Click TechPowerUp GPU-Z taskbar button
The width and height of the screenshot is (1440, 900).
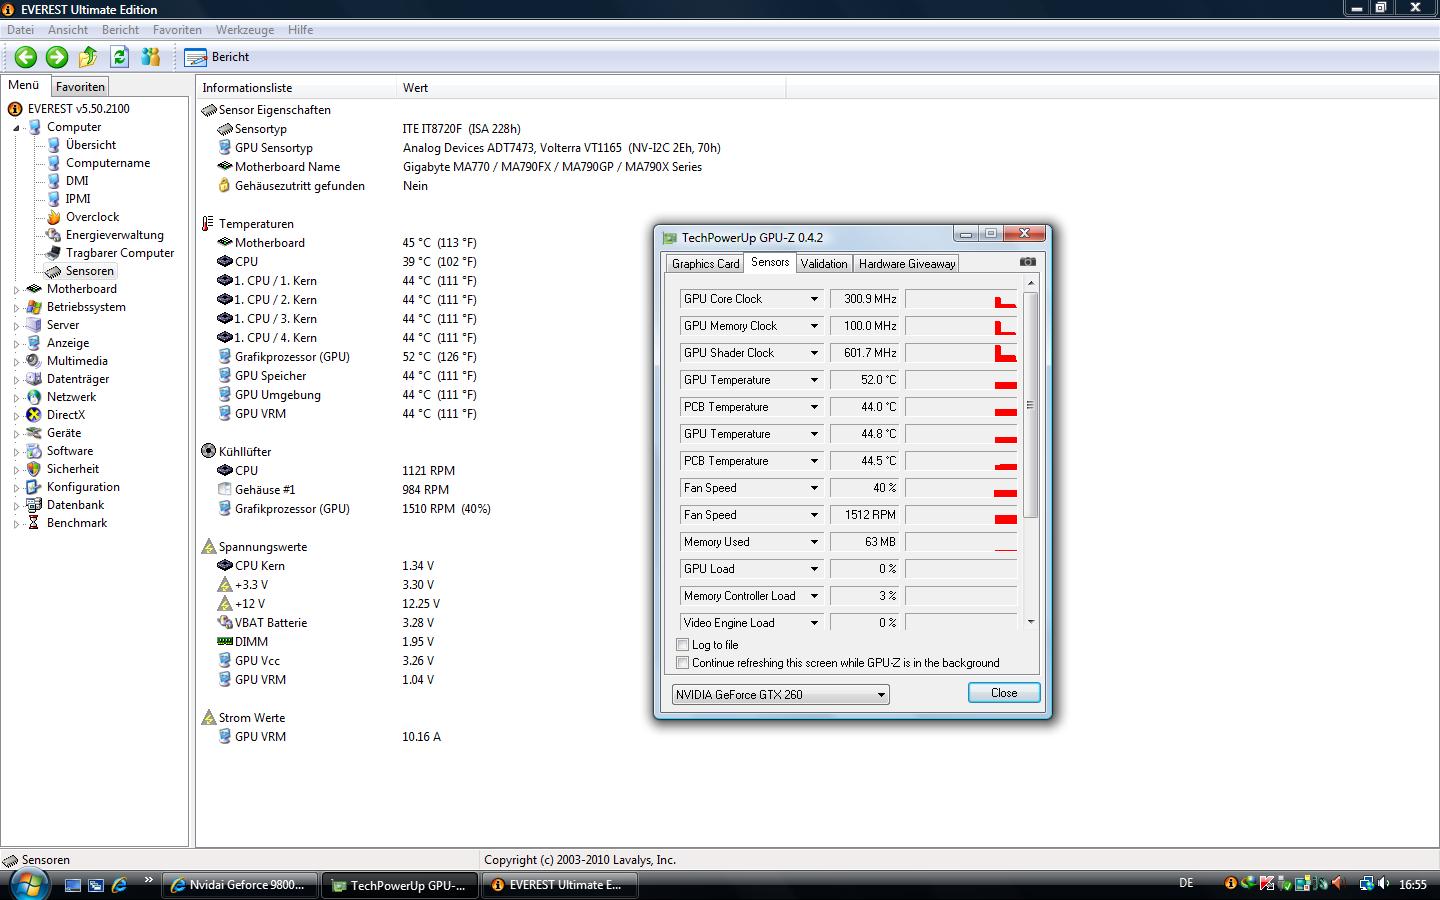pos(400,885)
